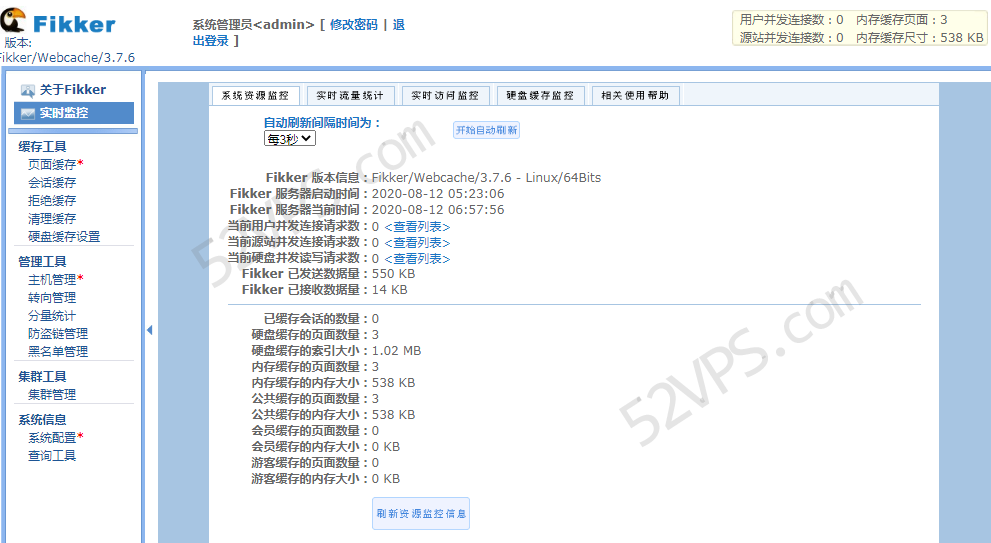Viewport: 991px width, 543px height.
Task: Open 转向管理 in the sidebar
Action: click(52, 298)
